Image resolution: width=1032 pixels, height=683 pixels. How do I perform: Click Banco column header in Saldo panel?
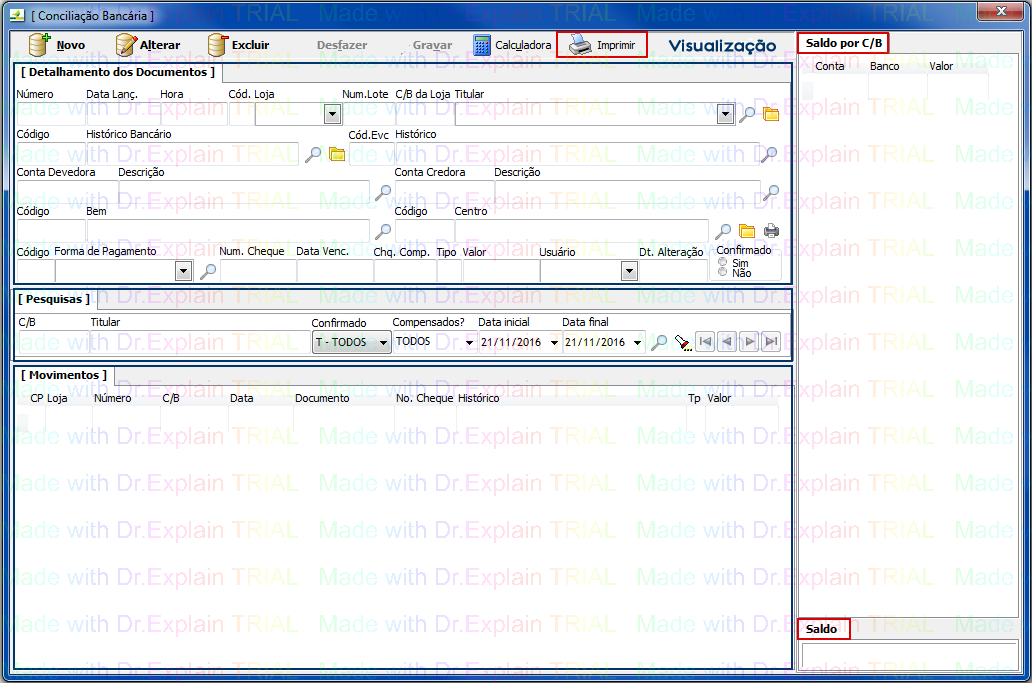pos(884,66)
